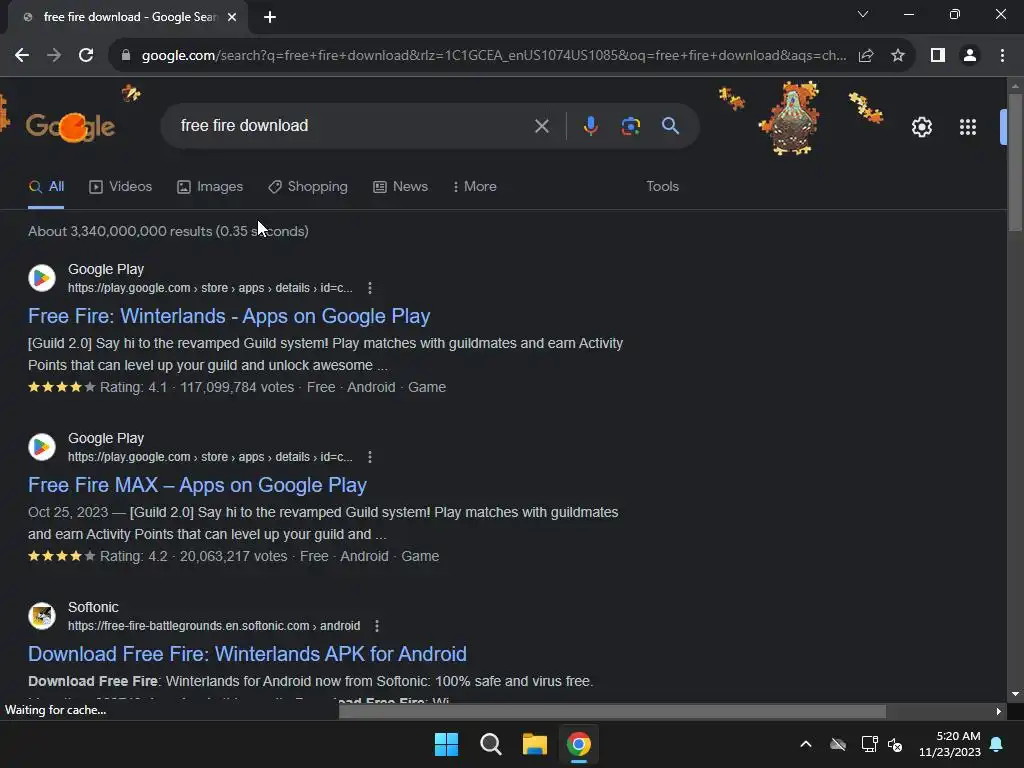Open Chrome three-dot menu
Screen dimensions: 1024x768
click(1002, 56)
